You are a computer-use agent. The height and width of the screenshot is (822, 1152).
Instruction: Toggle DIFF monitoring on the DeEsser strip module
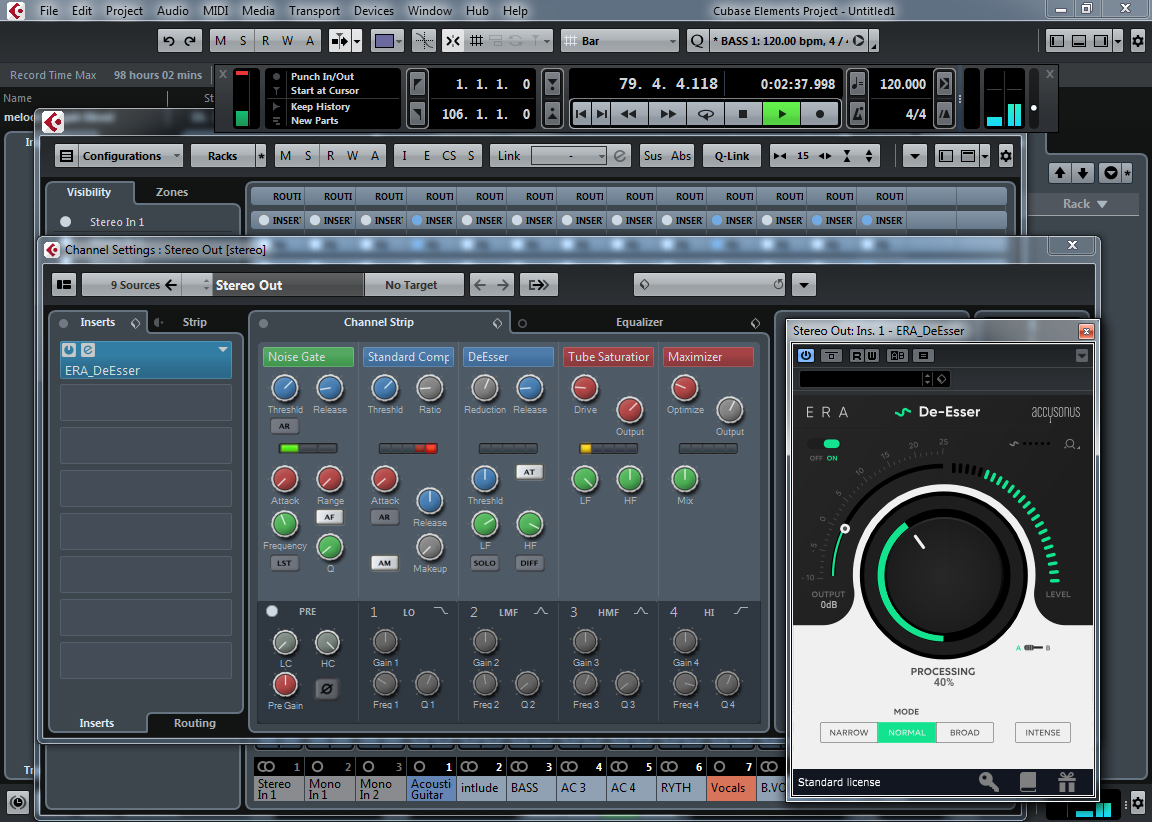(528, 563)
